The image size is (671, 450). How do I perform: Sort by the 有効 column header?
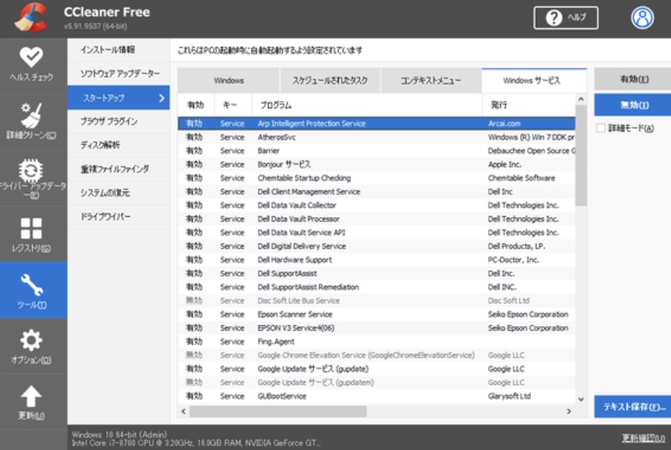pos(196,105)
